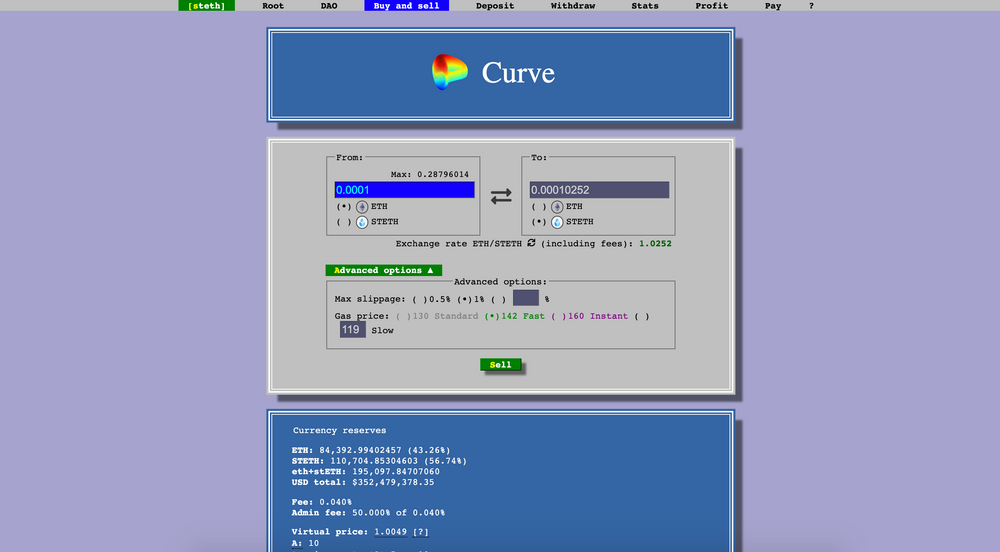The height and width of the screenshot is (552, 1000).
Task: Refresh the exchange rate direction icon
Action: (x=531, y=243)
